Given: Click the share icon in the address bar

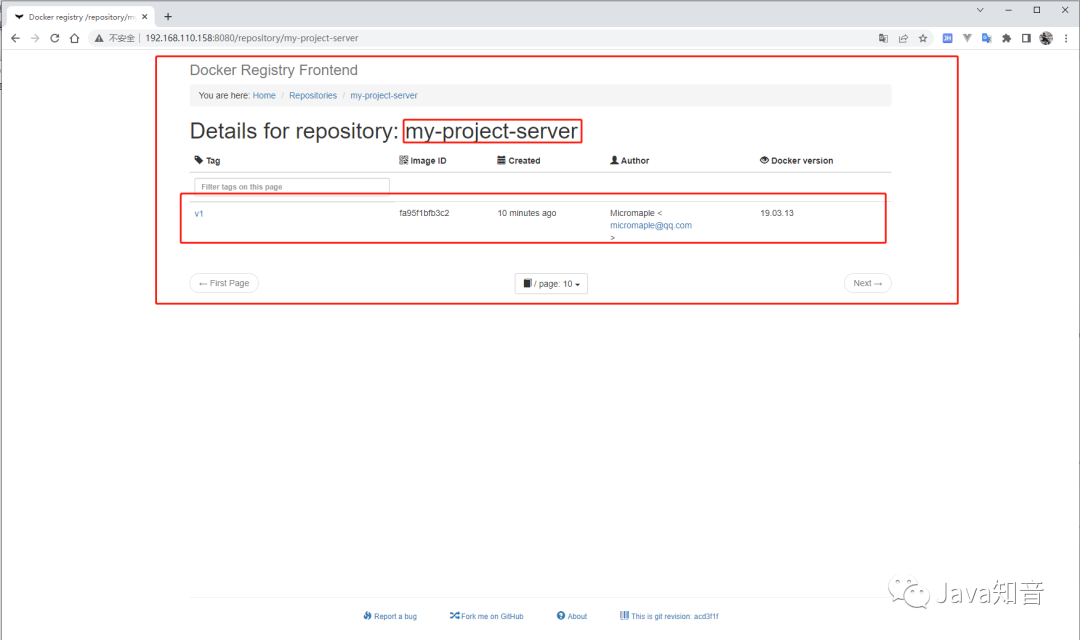Looking at the screenshot, I should click(x=903, y=38).
